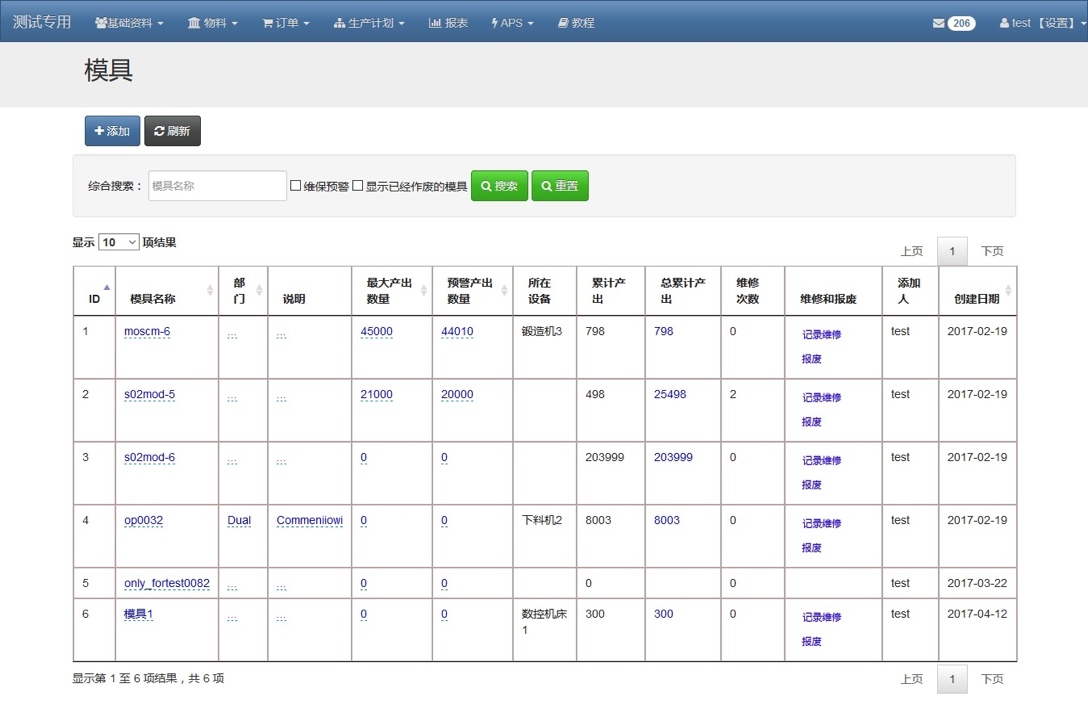This screenshot has width=1088, height=726.
Task: Click the green 搜索 button
Action: point(499,186)
